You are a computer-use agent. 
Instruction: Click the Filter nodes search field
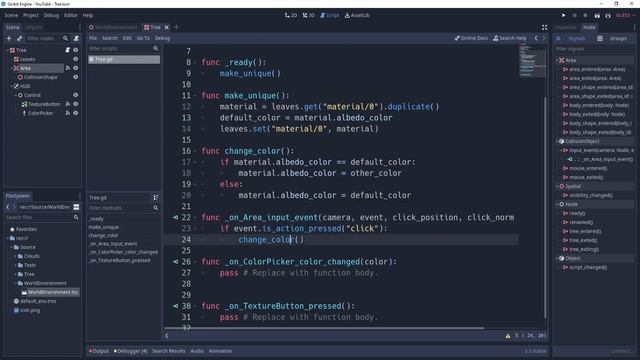pyautogui.click(x=47, y=38)
